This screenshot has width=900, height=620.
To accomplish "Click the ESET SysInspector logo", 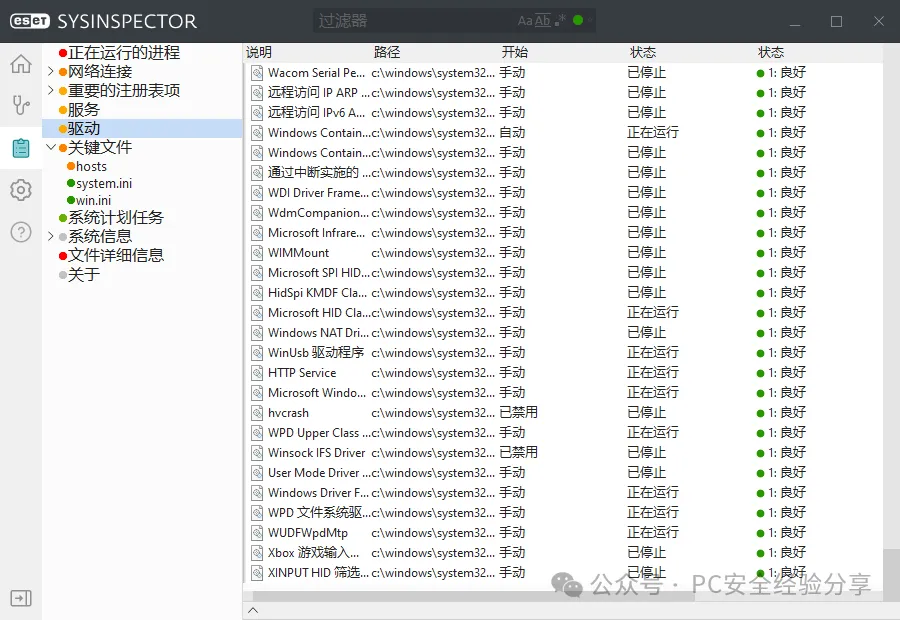I will pos(103,21).
